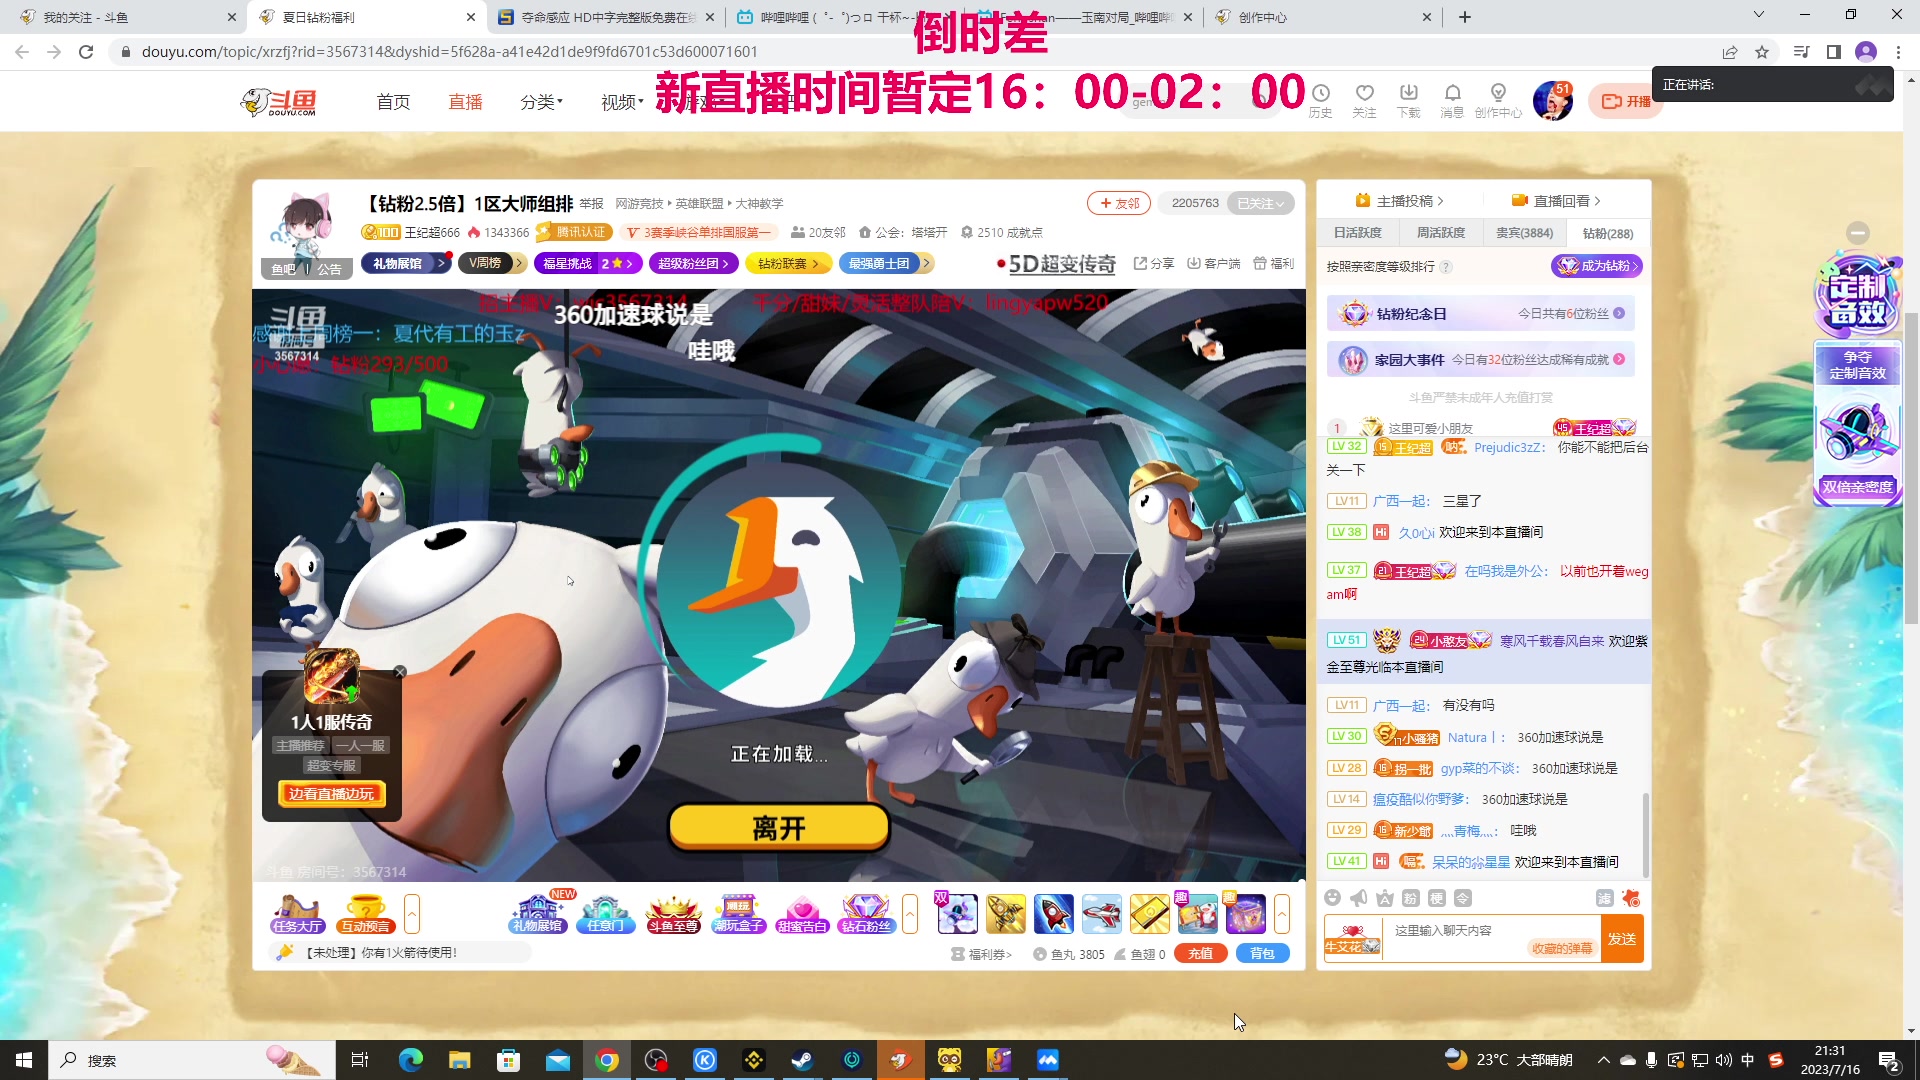
Task: Open the 礼物展馆 gift hall icon below the video
Action: [539, 913]
